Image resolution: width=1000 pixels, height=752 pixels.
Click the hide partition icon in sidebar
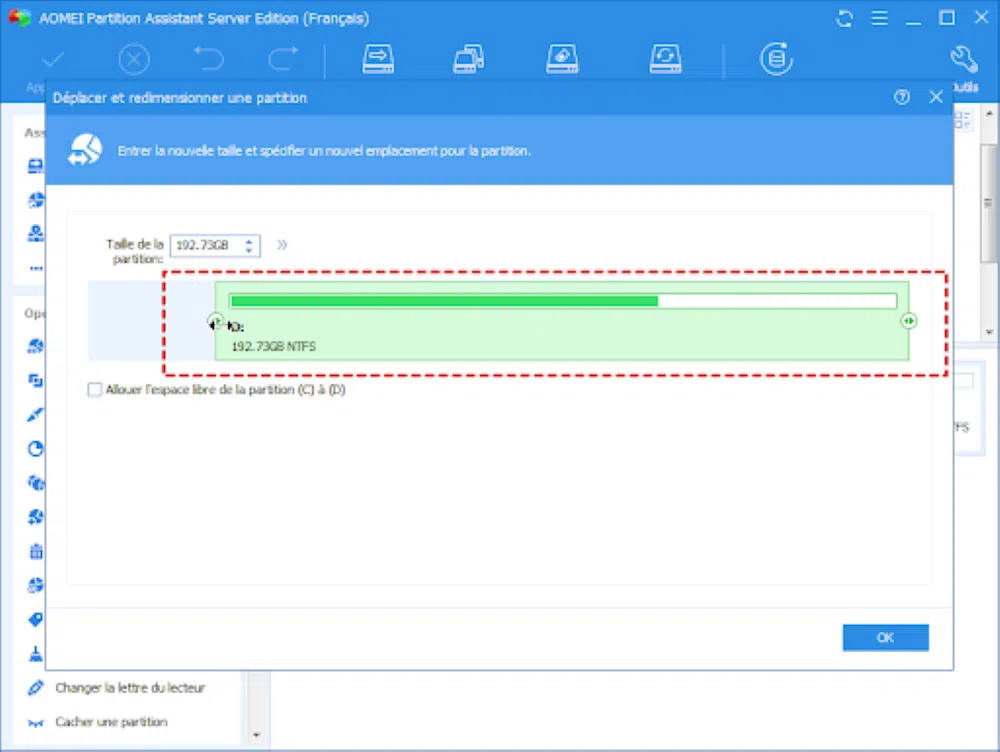(x=36, y=723)
